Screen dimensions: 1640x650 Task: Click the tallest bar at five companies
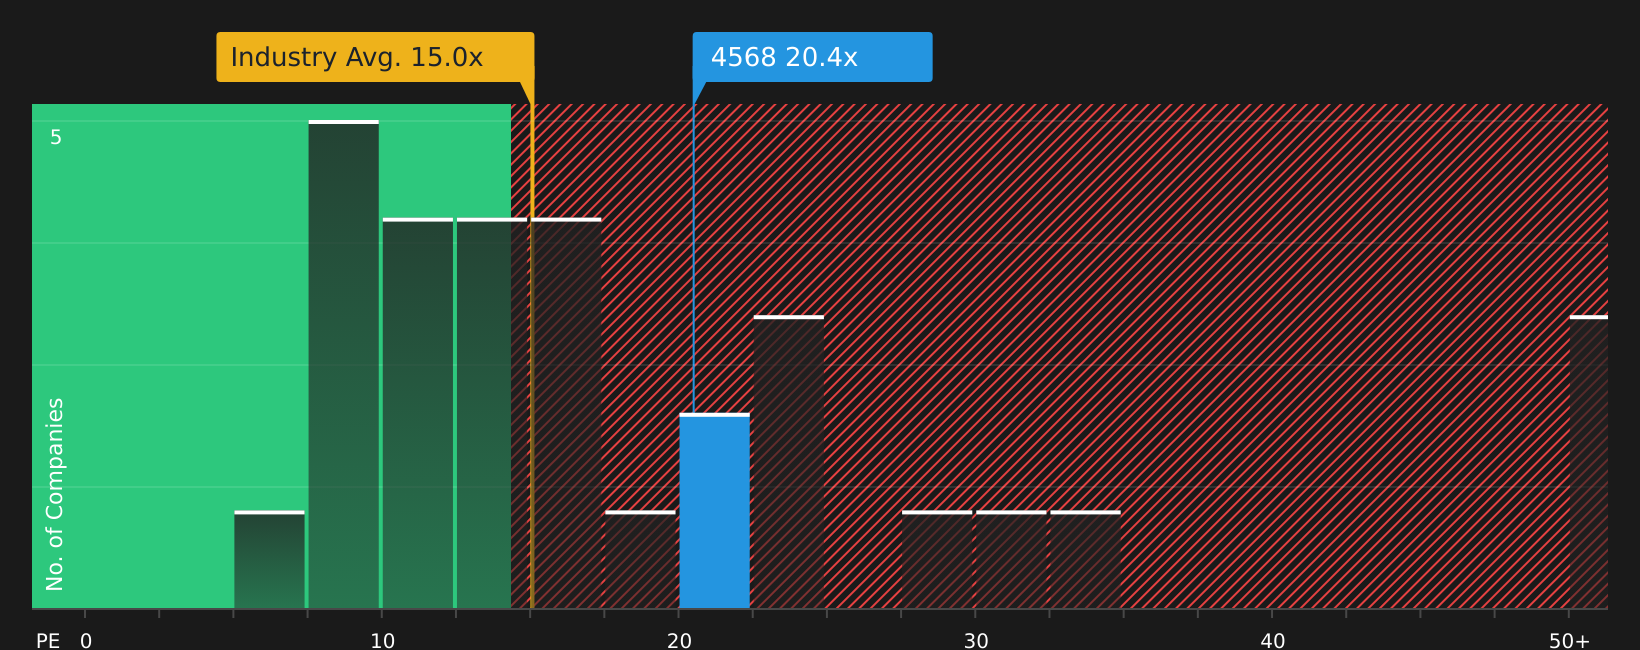[344, 364]
